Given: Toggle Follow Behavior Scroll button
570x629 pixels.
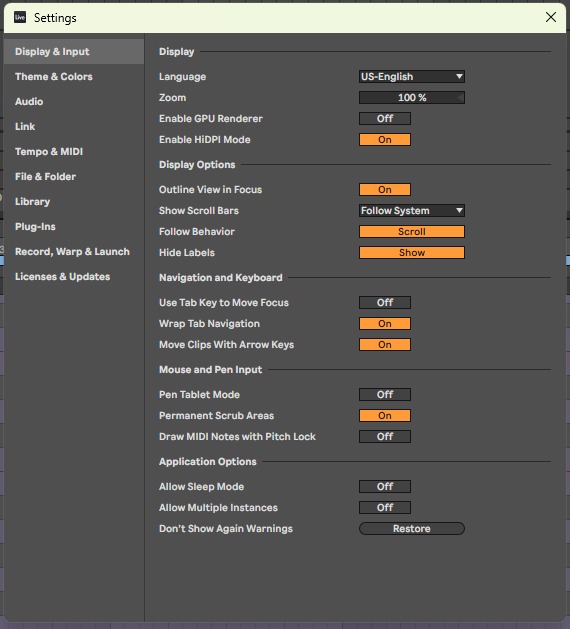Looking at the screenshot, I should tap(412, 231).
